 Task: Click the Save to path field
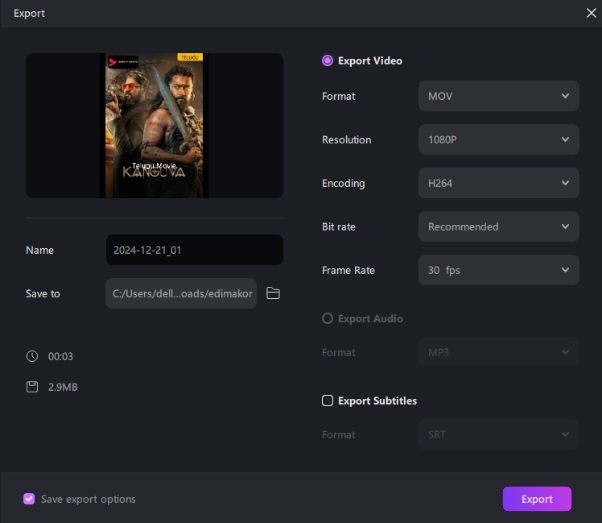181,293
